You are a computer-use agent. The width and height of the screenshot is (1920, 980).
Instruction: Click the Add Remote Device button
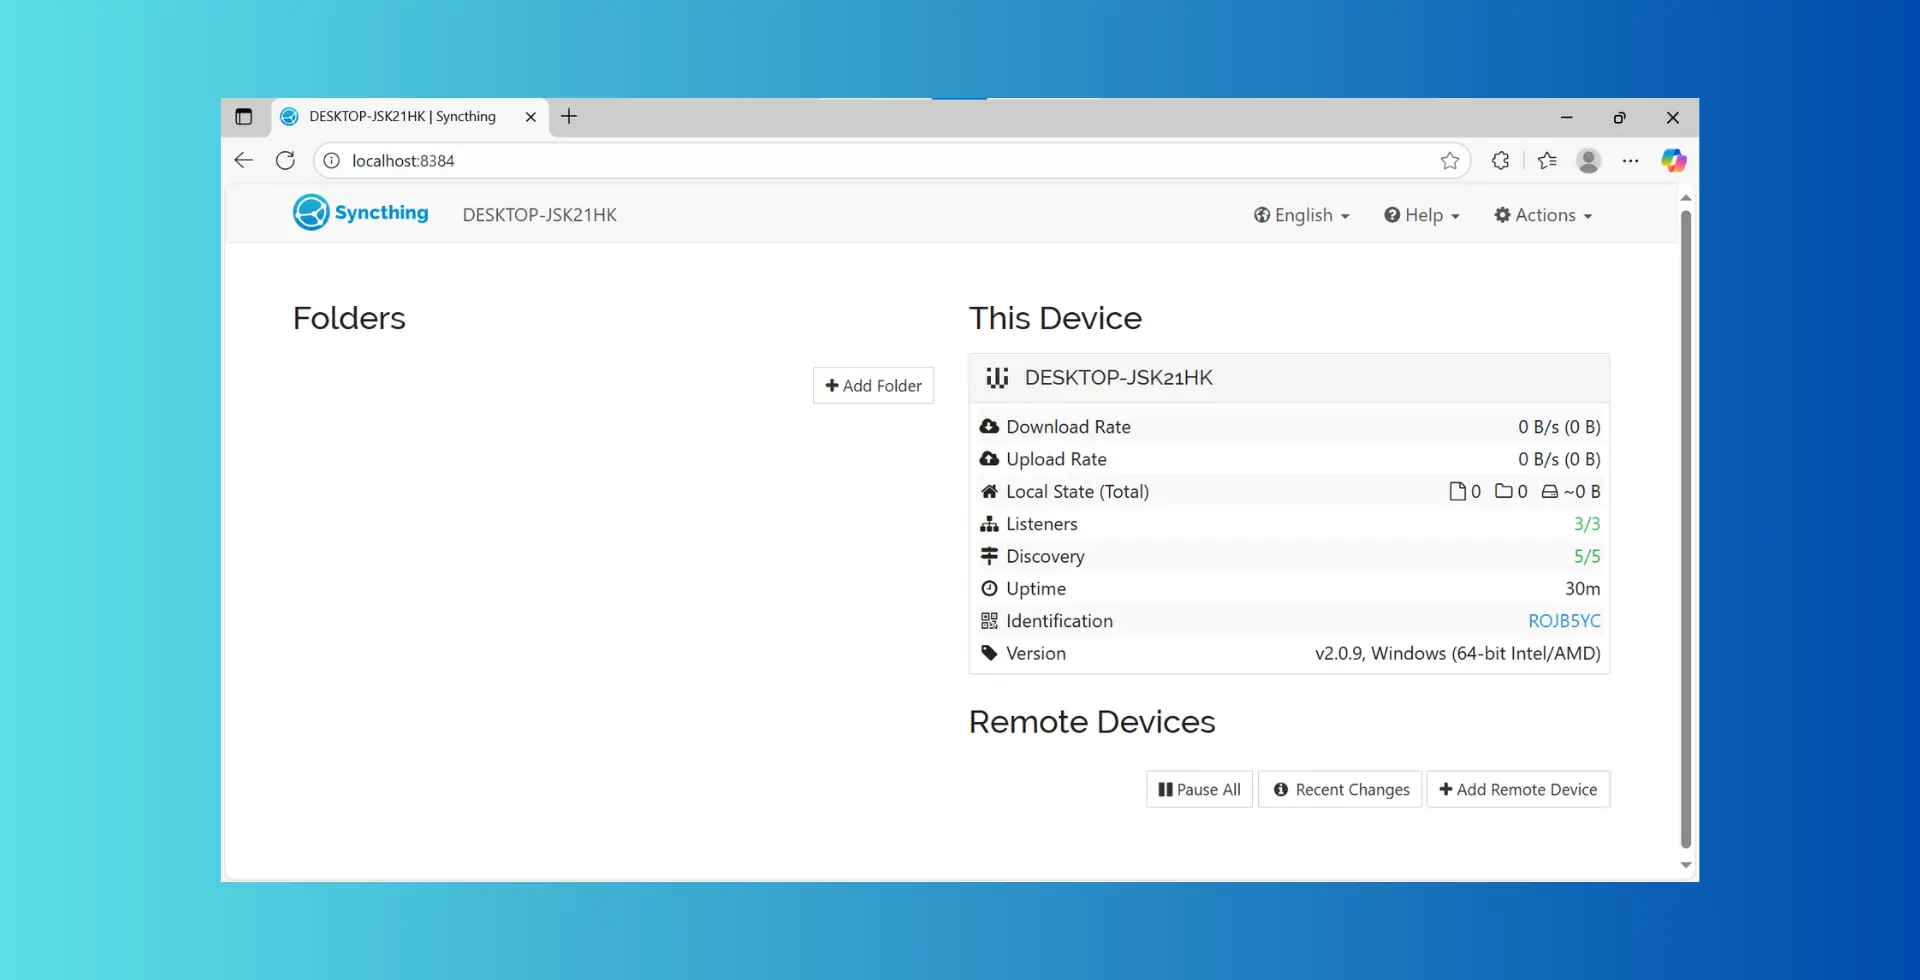(x=1517, y=789)
